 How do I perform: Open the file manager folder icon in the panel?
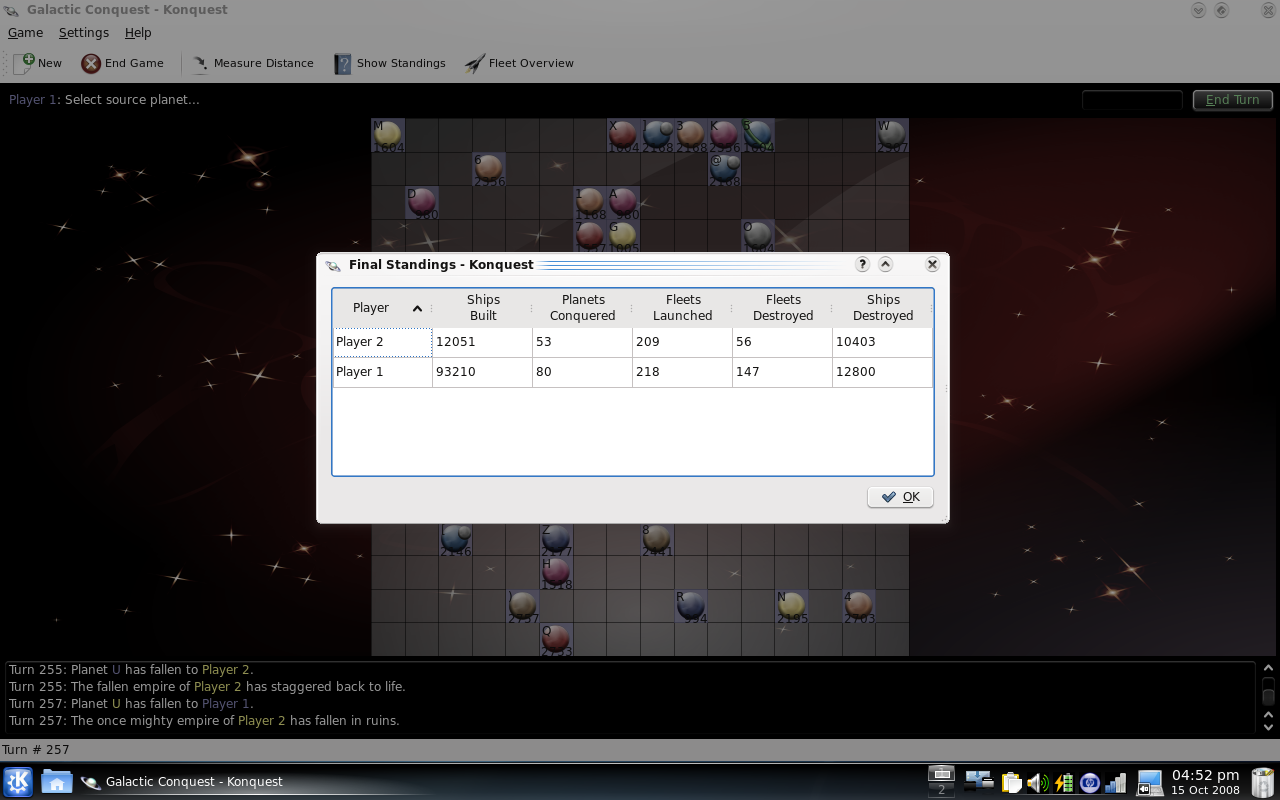point(56,782)
